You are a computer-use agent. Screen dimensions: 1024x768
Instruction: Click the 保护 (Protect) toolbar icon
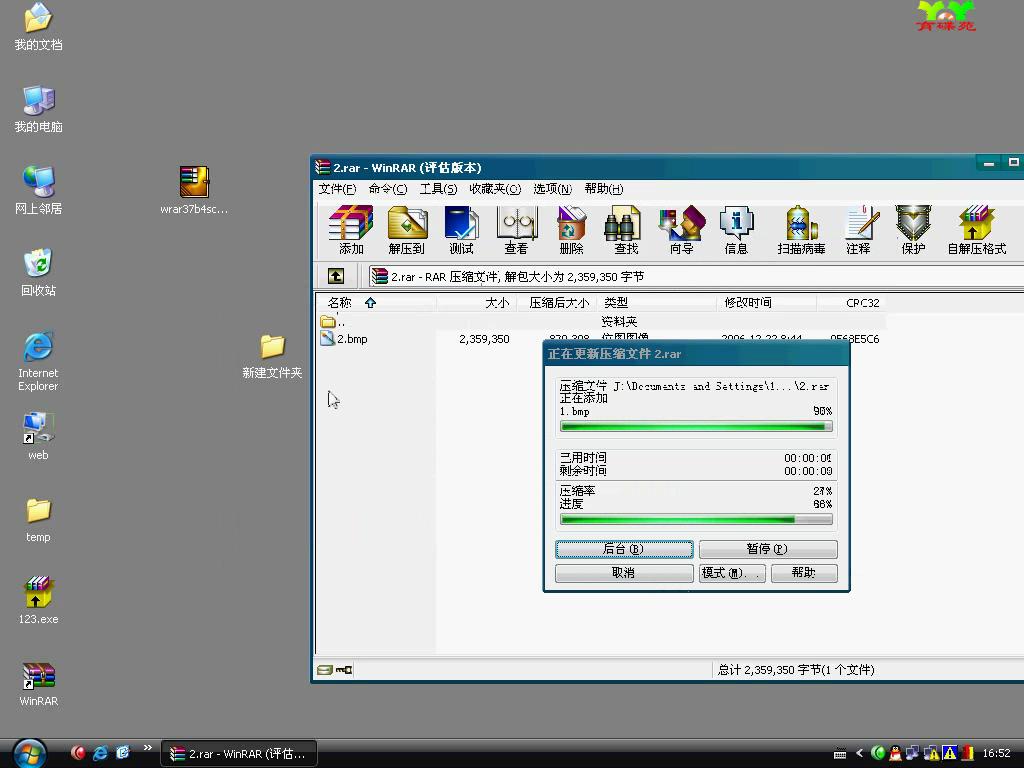click(x=913, y=229)
